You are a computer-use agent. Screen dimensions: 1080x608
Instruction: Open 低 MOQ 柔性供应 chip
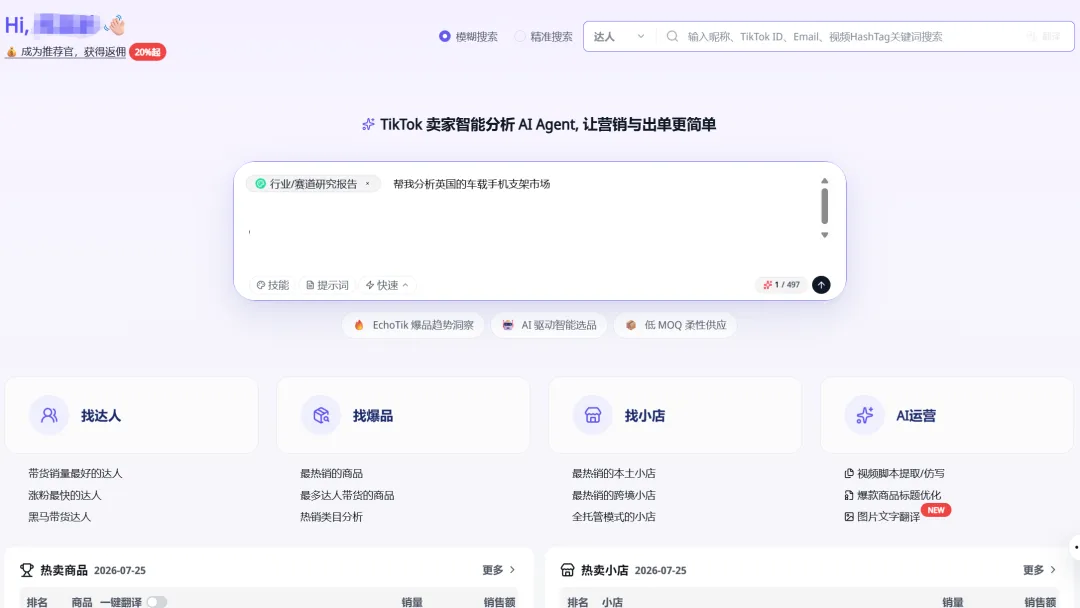click(x=675, y=325)
